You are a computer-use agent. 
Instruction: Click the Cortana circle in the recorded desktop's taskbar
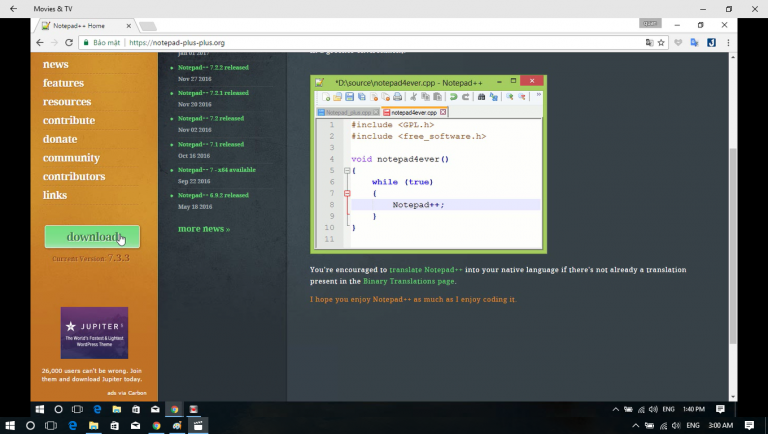point(58,409)
